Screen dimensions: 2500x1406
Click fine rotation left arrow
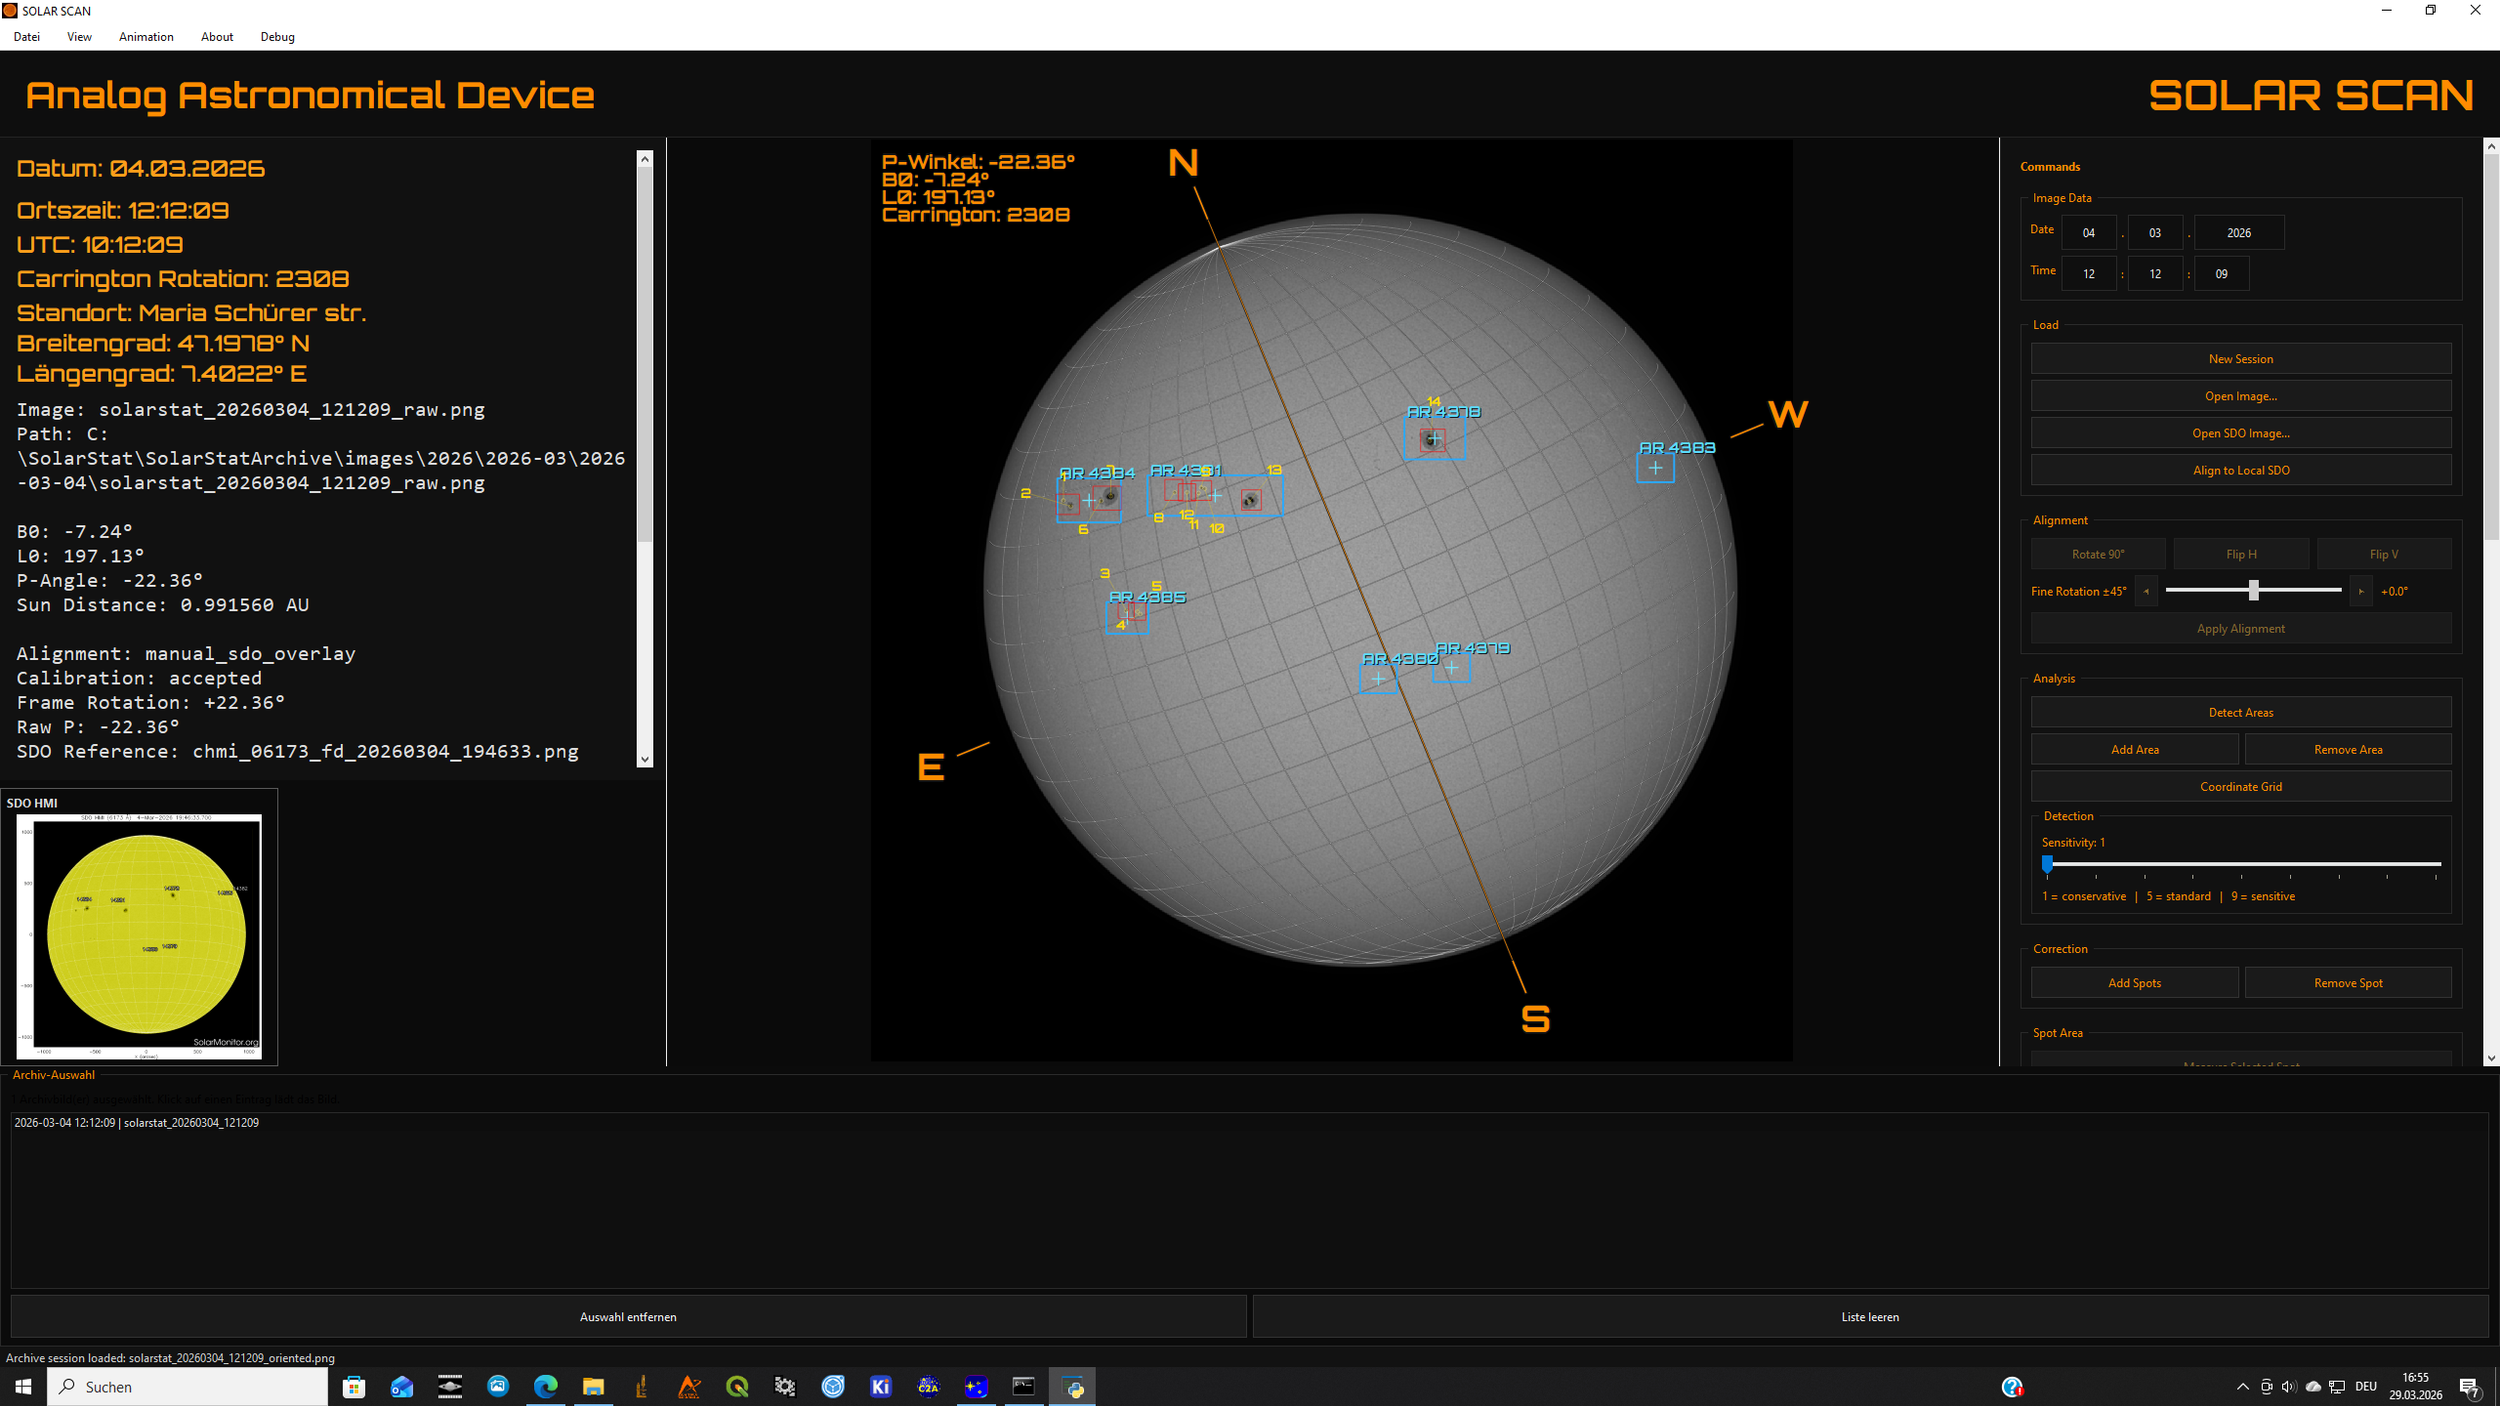[2146, 591]
